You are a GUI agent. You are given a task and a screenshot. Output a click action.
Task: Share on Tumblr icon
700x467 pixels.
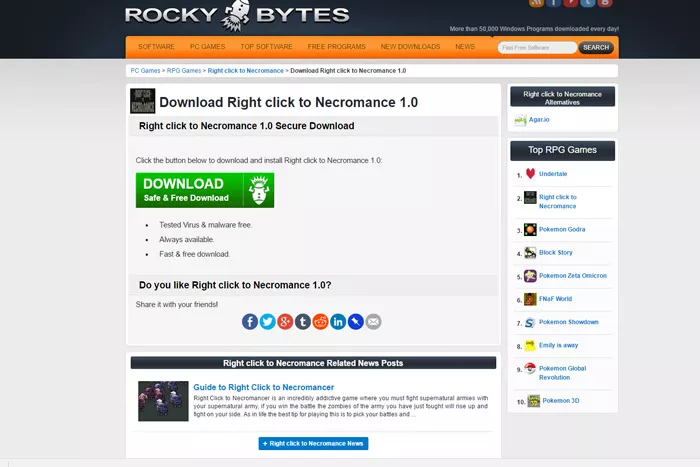[303, 321]
